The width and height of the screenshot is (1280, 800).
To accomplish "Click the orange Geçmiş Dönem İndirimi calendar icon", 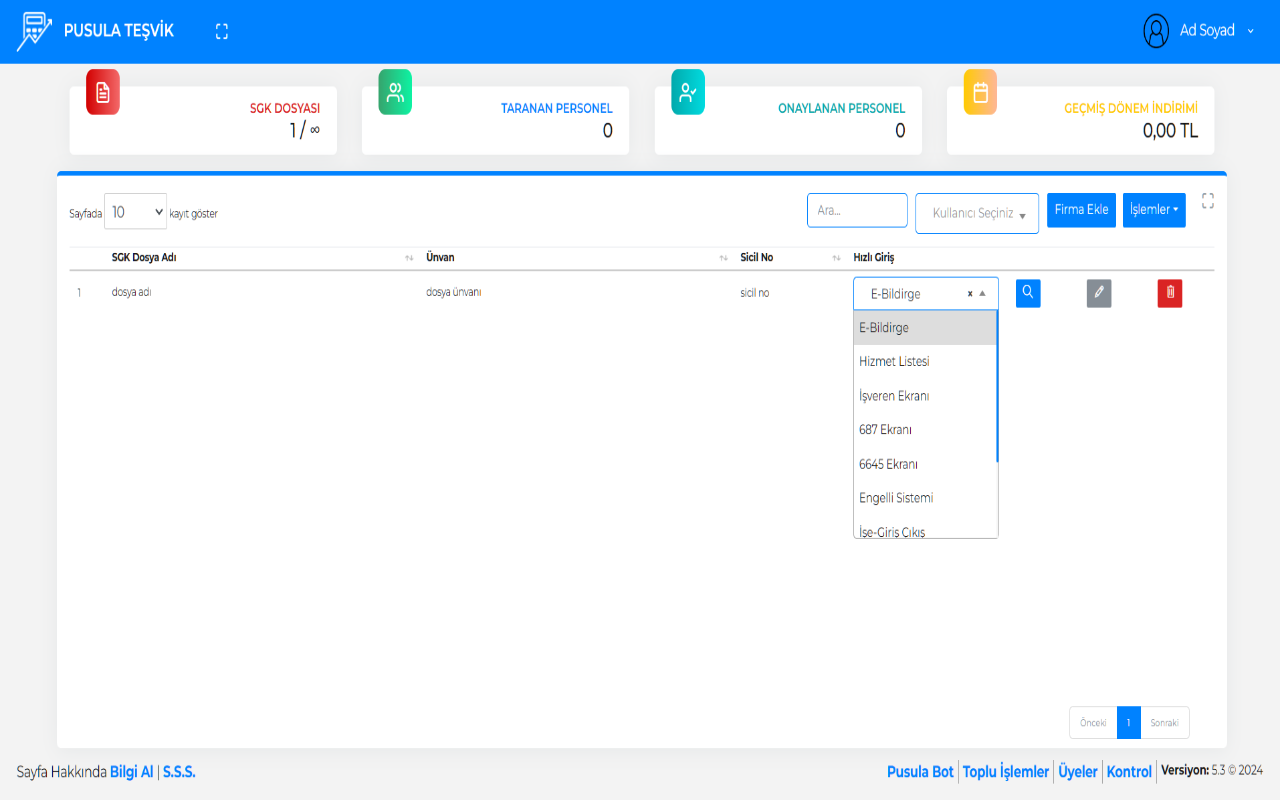I will click(980, 92).
